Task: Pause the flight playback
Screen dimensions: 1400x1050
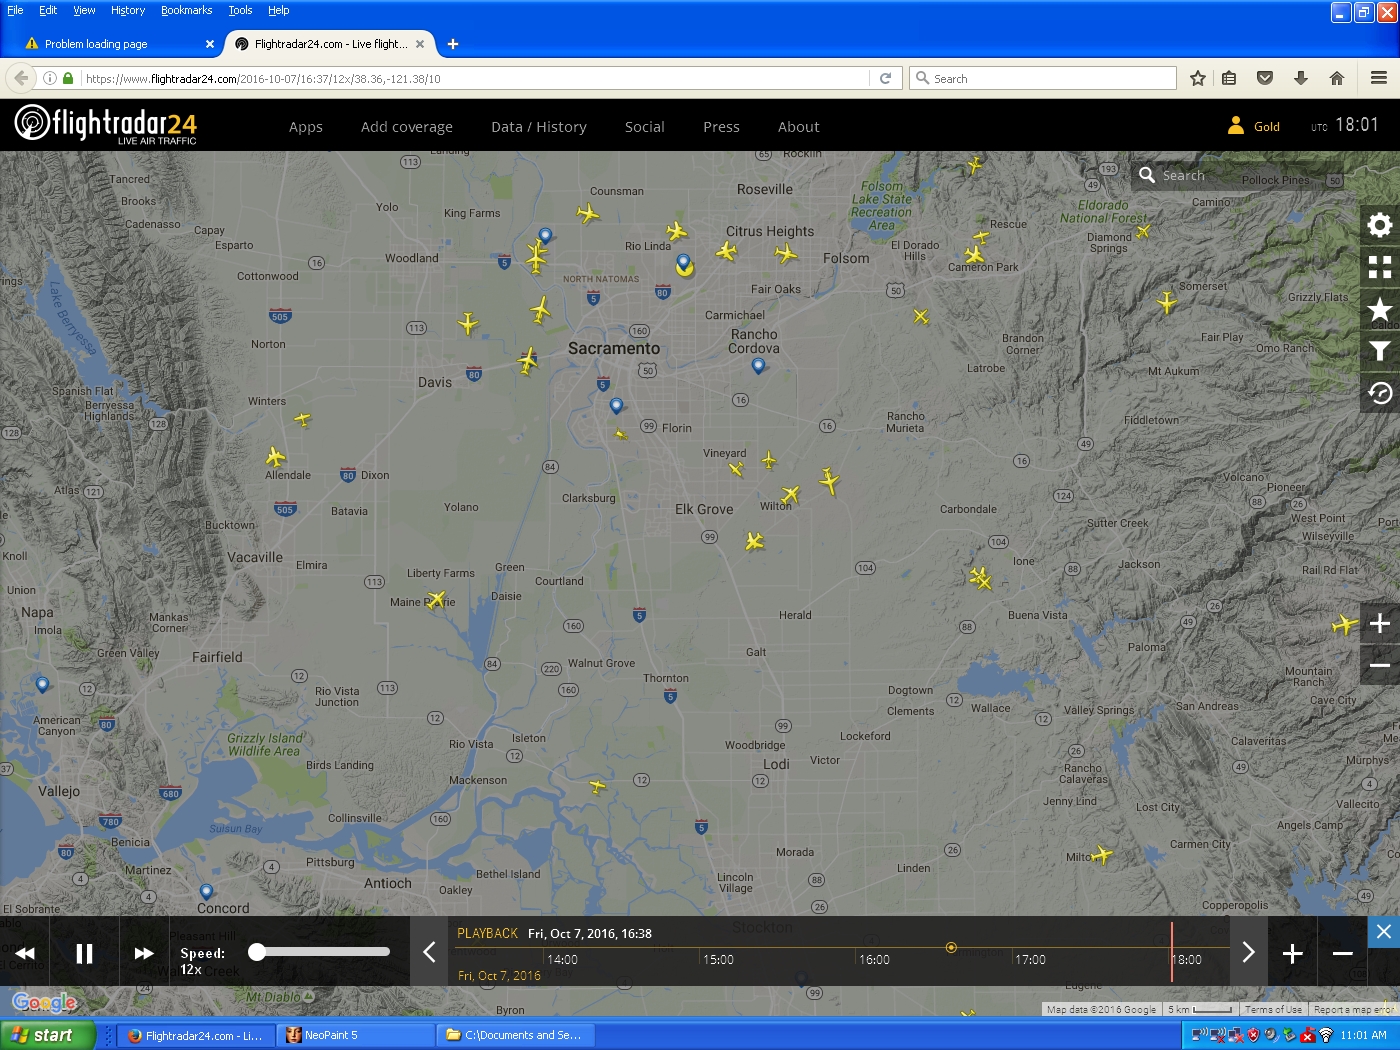Action: (x=85, y=953)
